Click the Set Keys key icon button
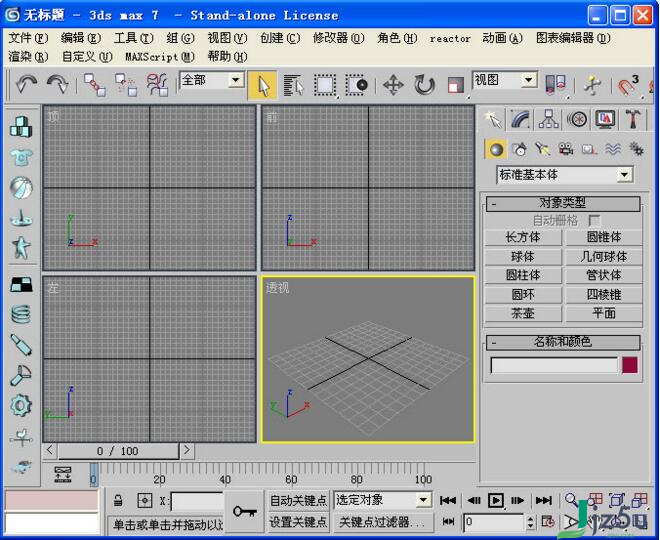This screenshot has width=660, height=540. [x=245, y=511]
